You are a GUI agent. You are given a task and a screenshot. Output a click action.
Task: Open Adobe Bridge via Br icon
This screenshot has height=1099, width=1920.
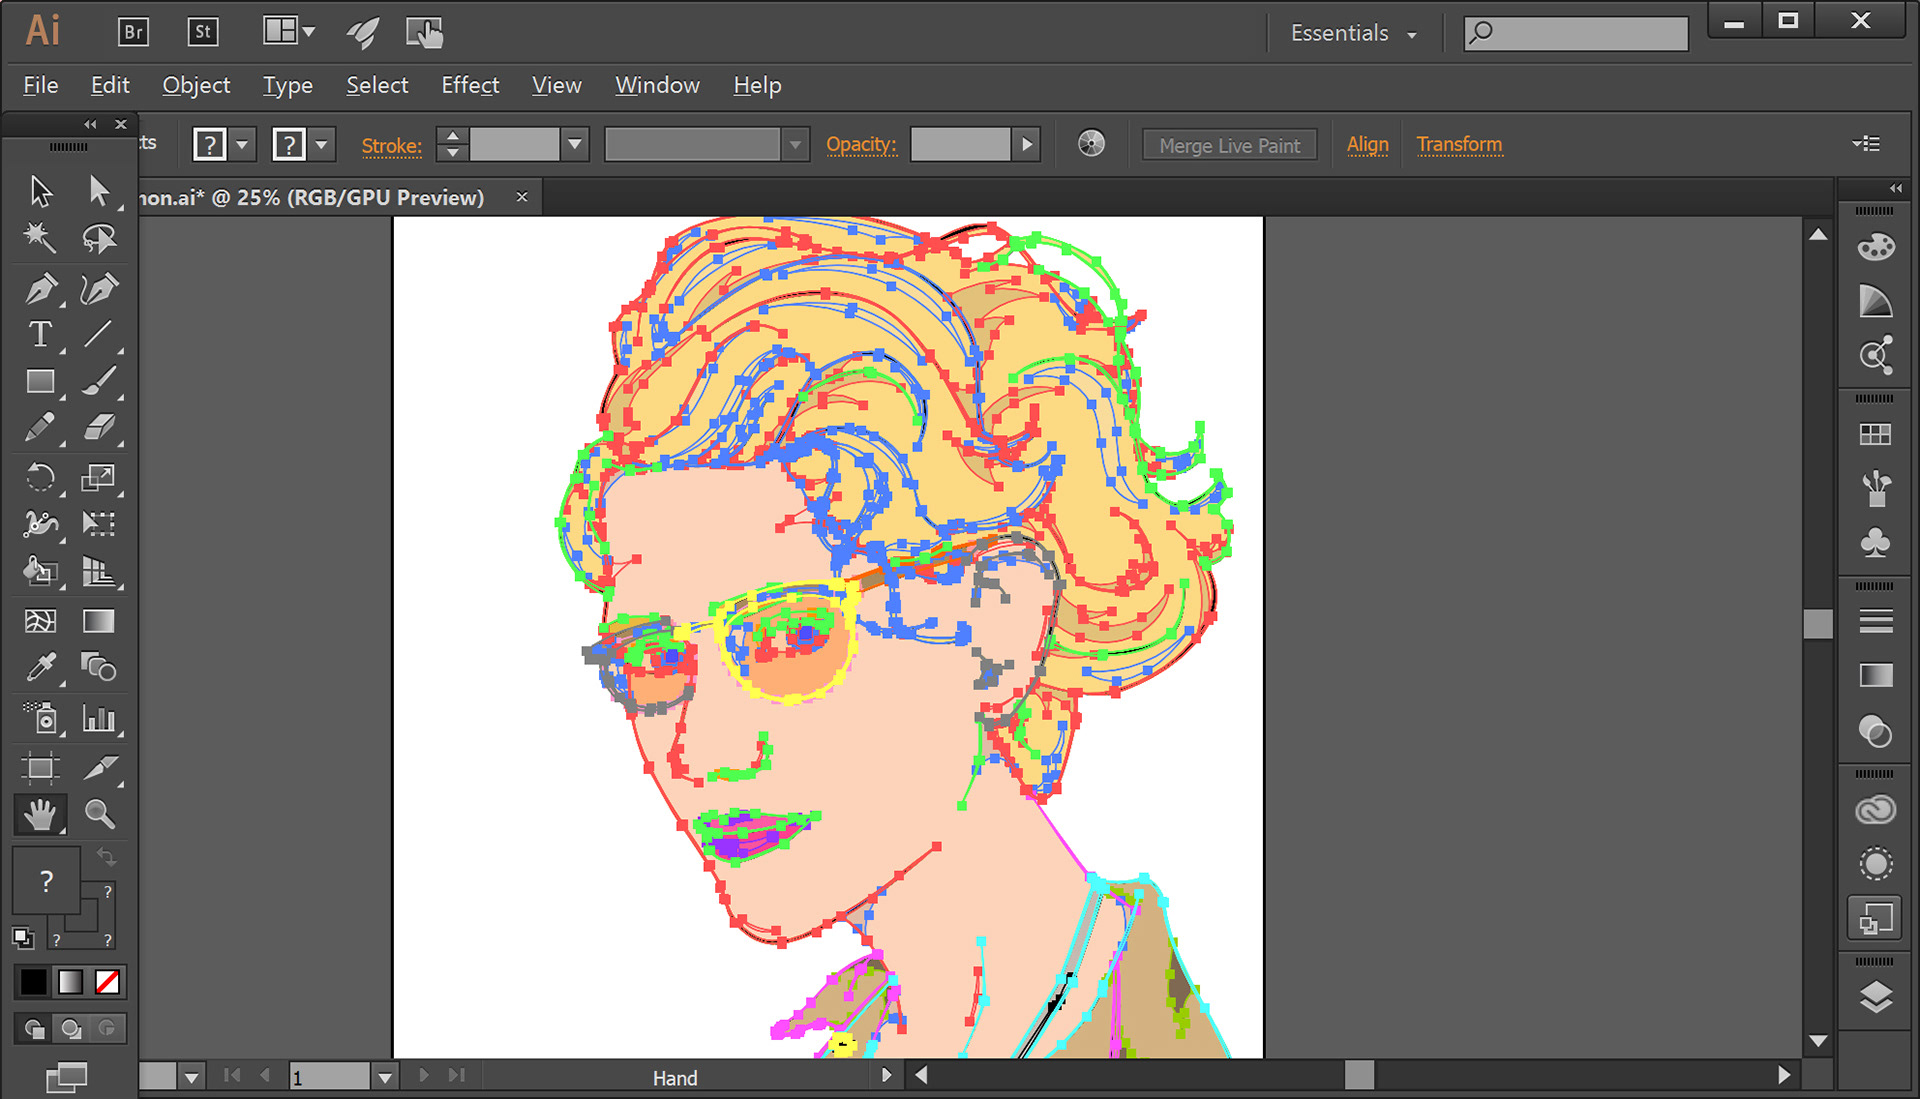[133, 32]
